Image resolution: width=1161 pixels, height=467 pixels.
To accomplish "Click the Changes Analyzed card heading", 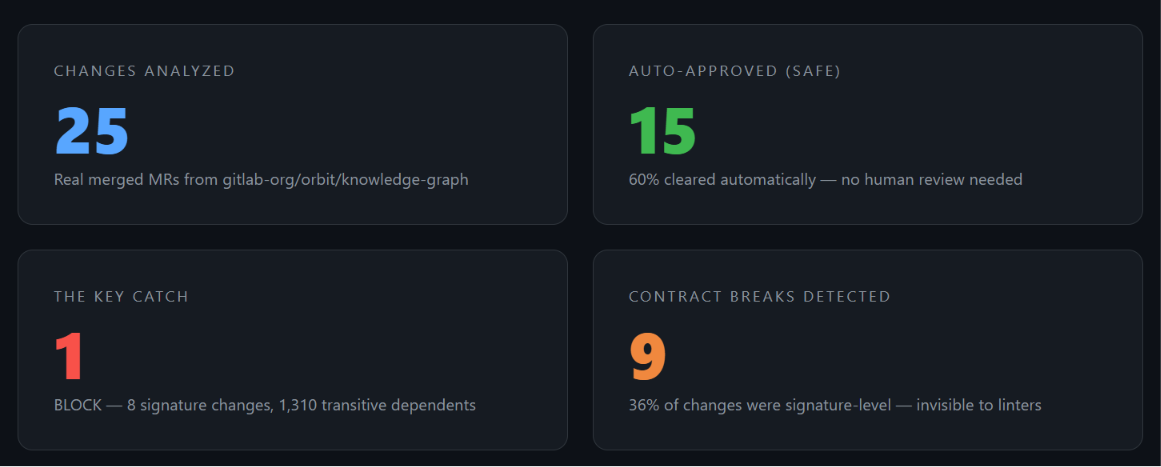I will [x=144, y=71].
